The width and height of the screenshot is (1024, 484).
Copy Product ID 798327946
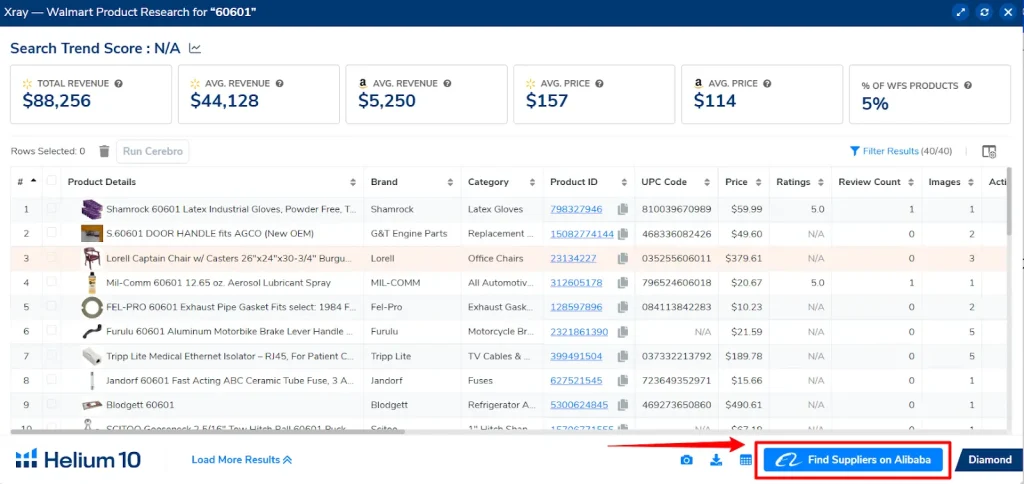[x=623, y=209]
